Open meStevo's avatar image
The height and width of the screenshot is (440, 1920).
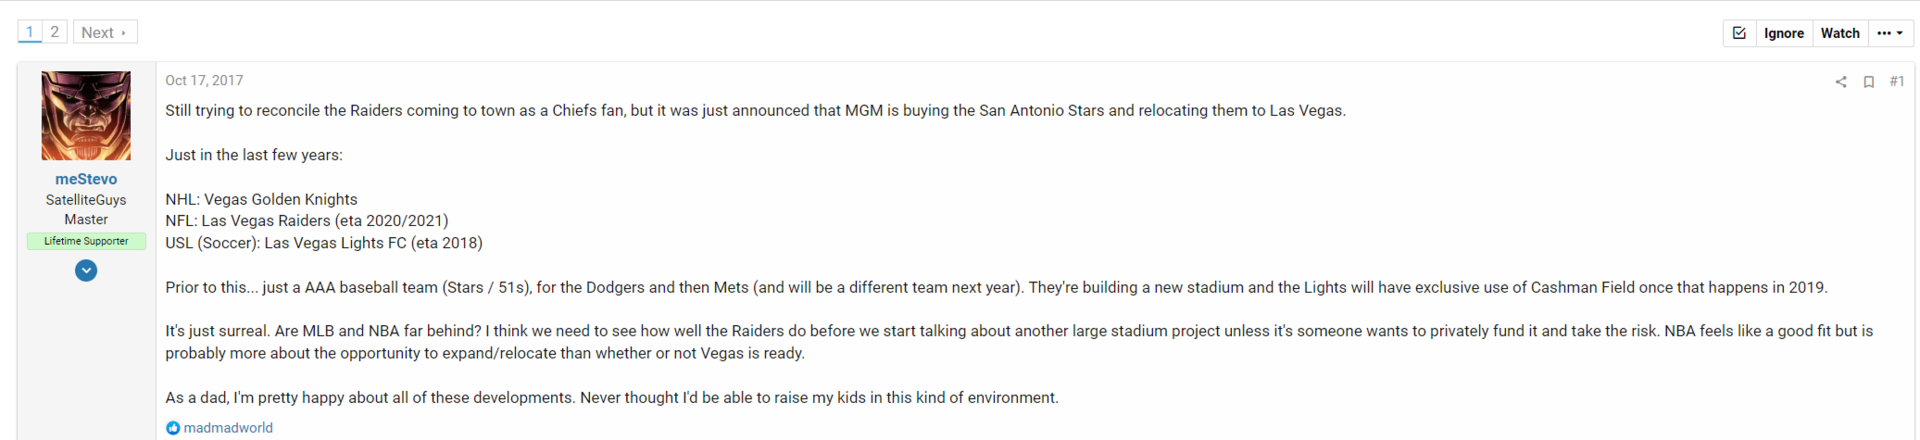coord(86,115)
